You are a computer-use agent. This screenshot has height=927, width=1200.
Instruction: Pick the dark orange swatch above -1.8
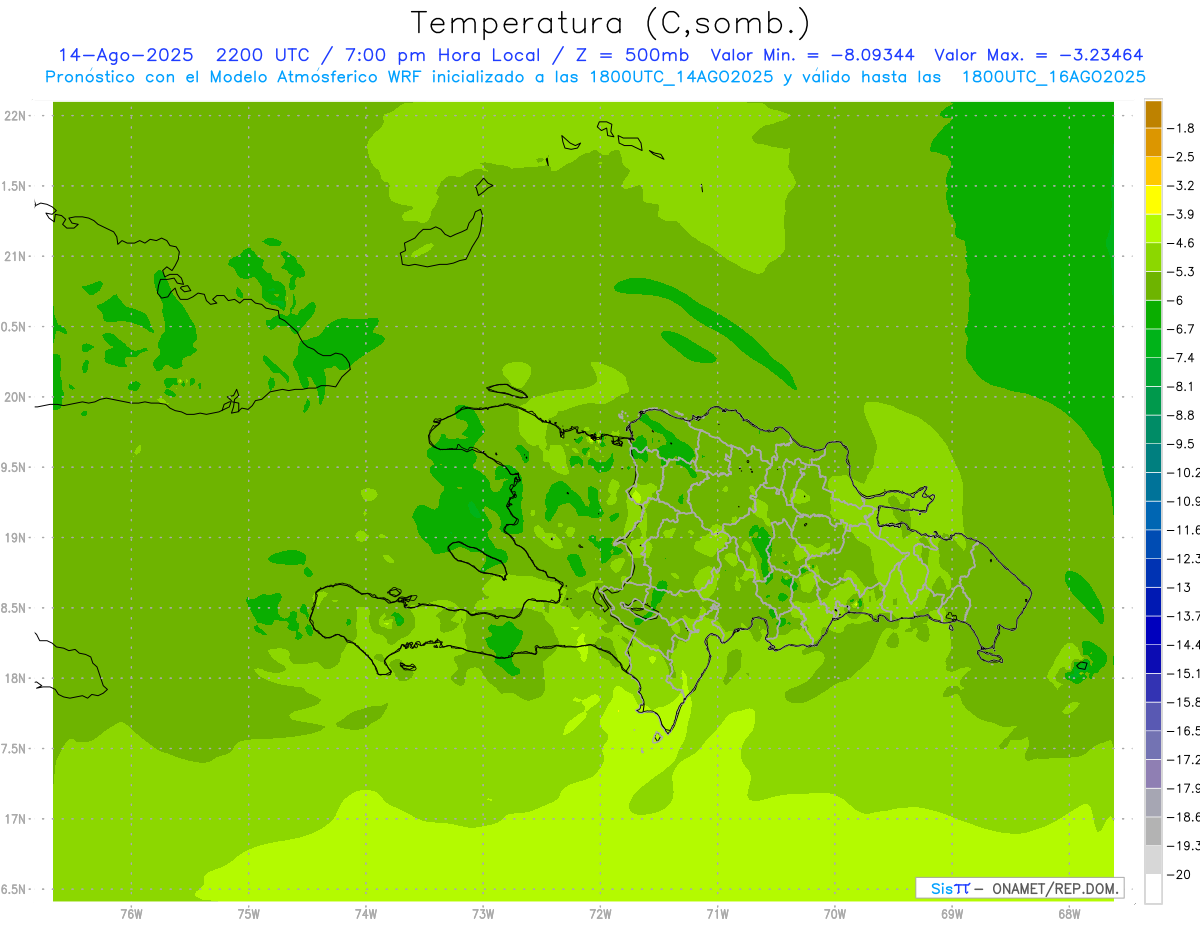pos(1153,114)
